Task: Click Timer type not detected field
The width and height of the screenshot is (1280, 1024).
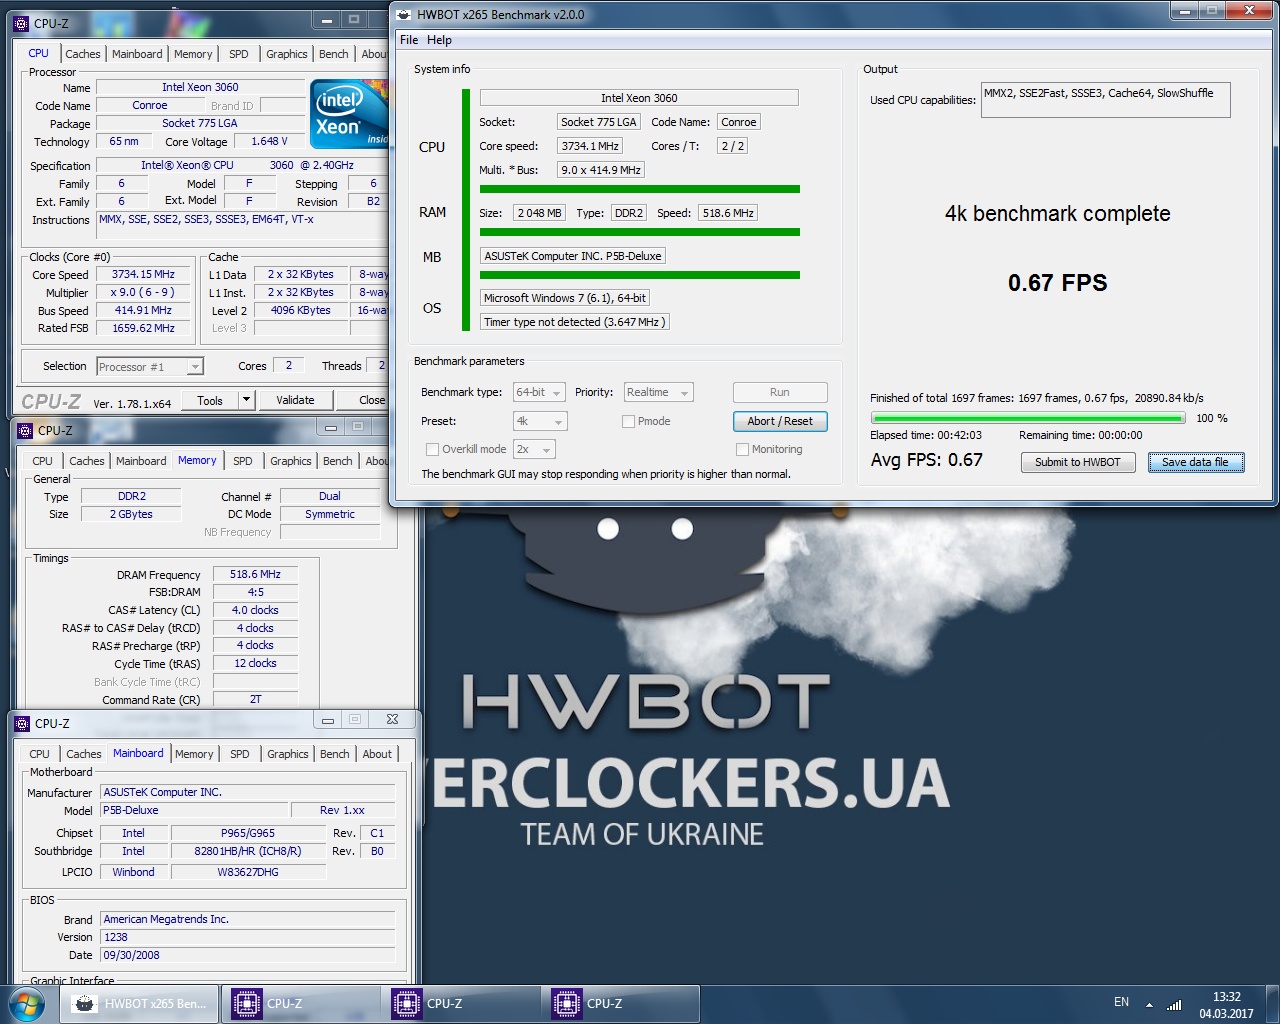Action: tap(574, 322)
